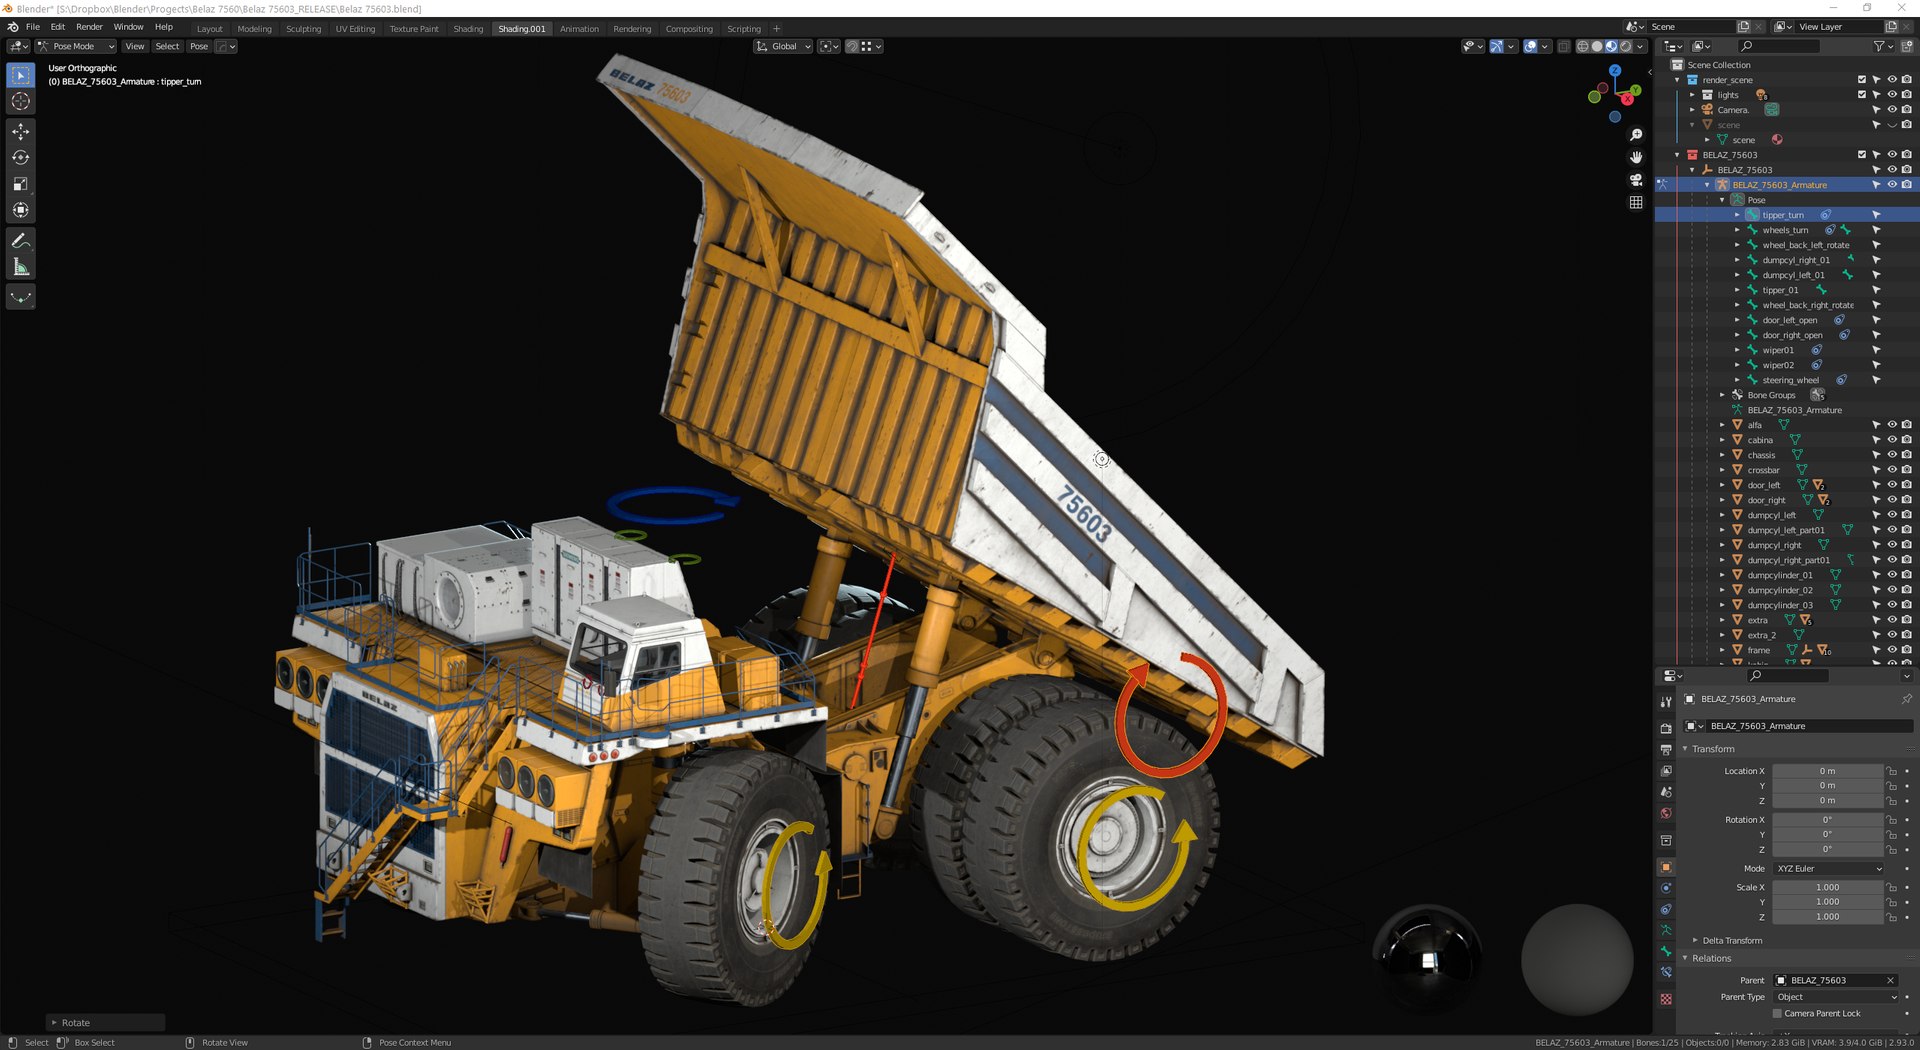Open the viewport View menu
This screenshot has width=1920, height=1050.
pos(134,46)
